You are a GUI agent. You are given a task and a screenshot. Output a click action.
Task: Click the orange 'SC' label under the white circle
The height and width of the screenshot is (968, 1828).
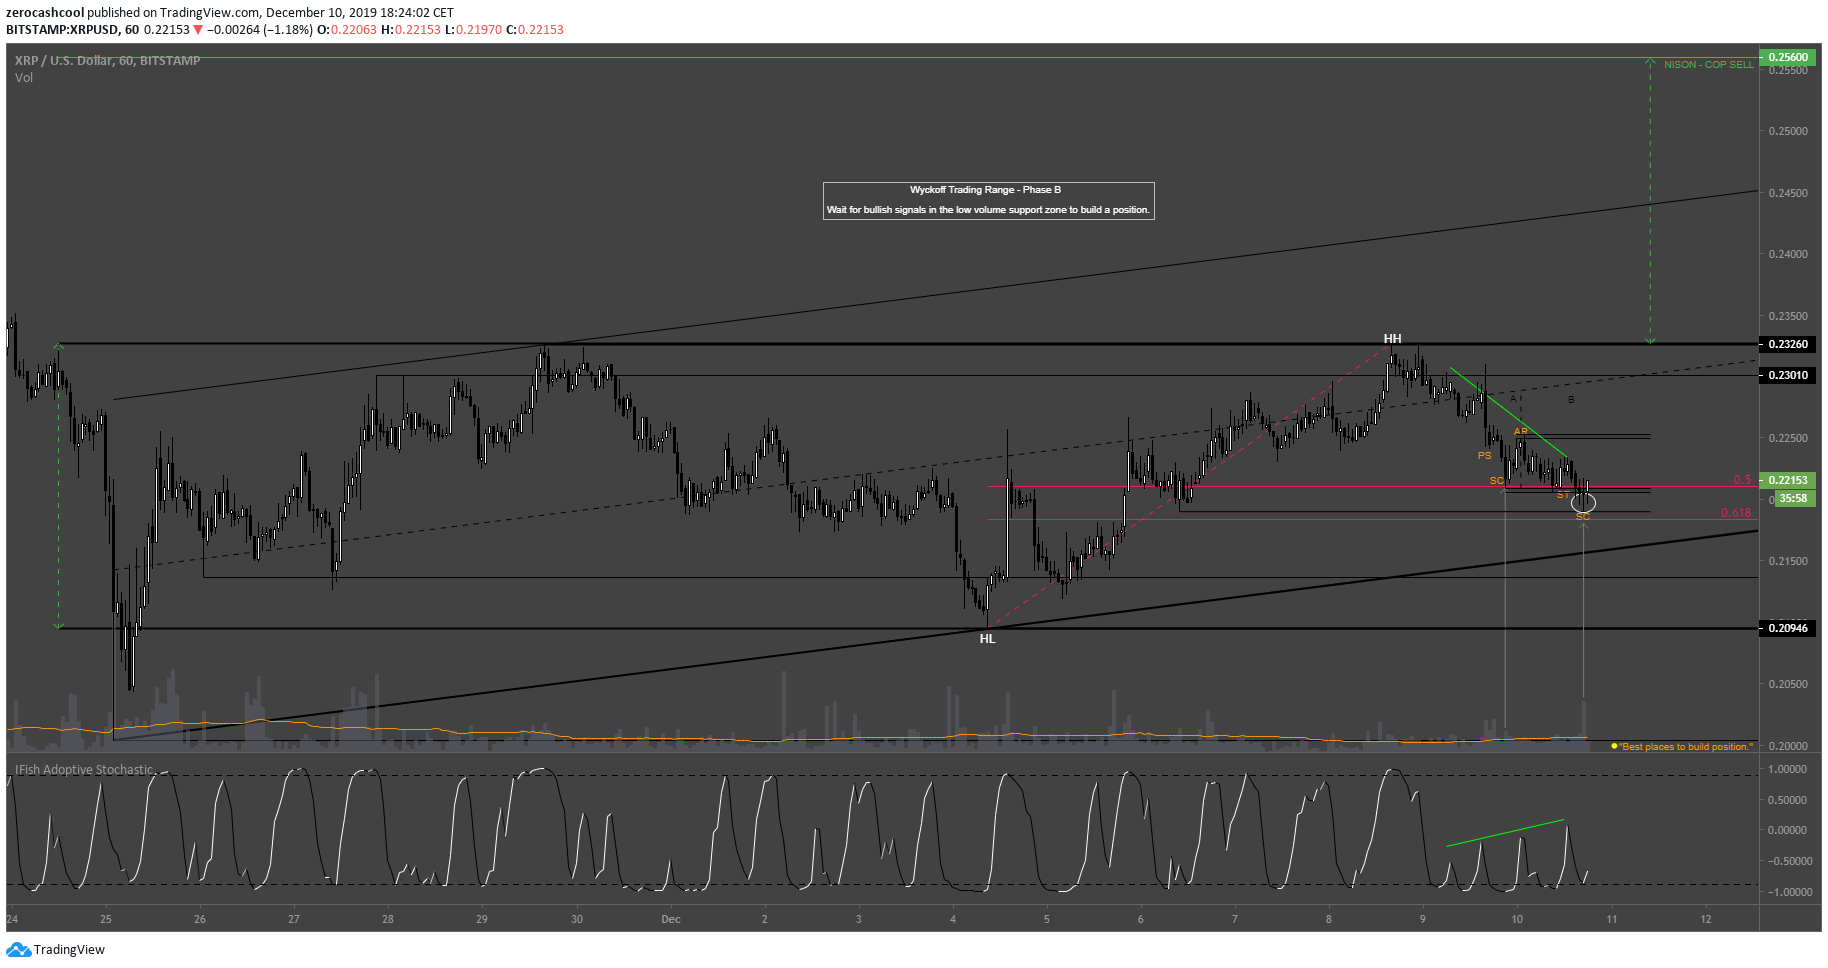click(1582, 517)
